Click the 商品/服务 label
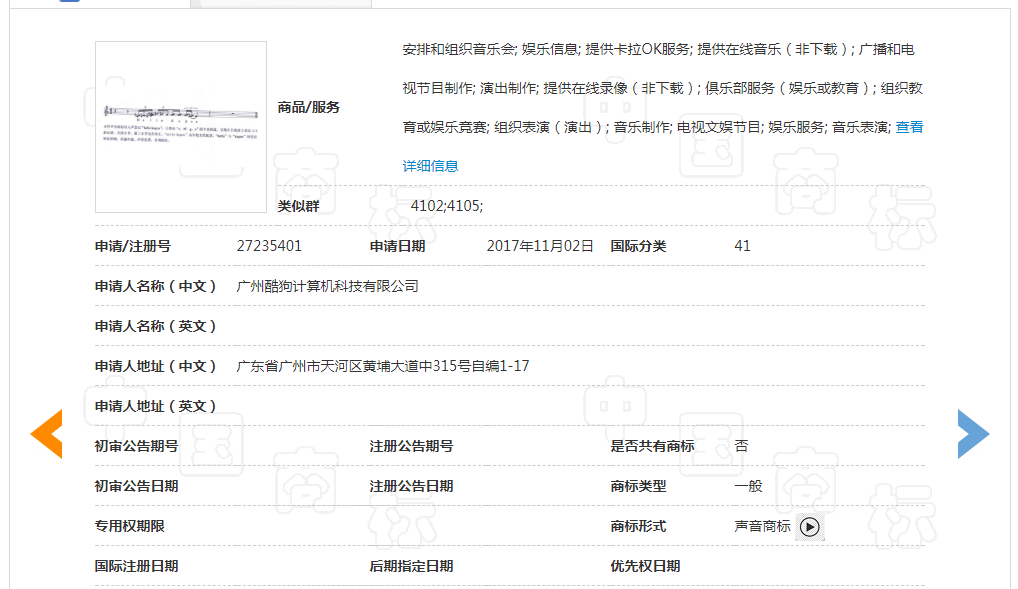The width and height of the screenshot is (1018, 589). click(308, 107)
